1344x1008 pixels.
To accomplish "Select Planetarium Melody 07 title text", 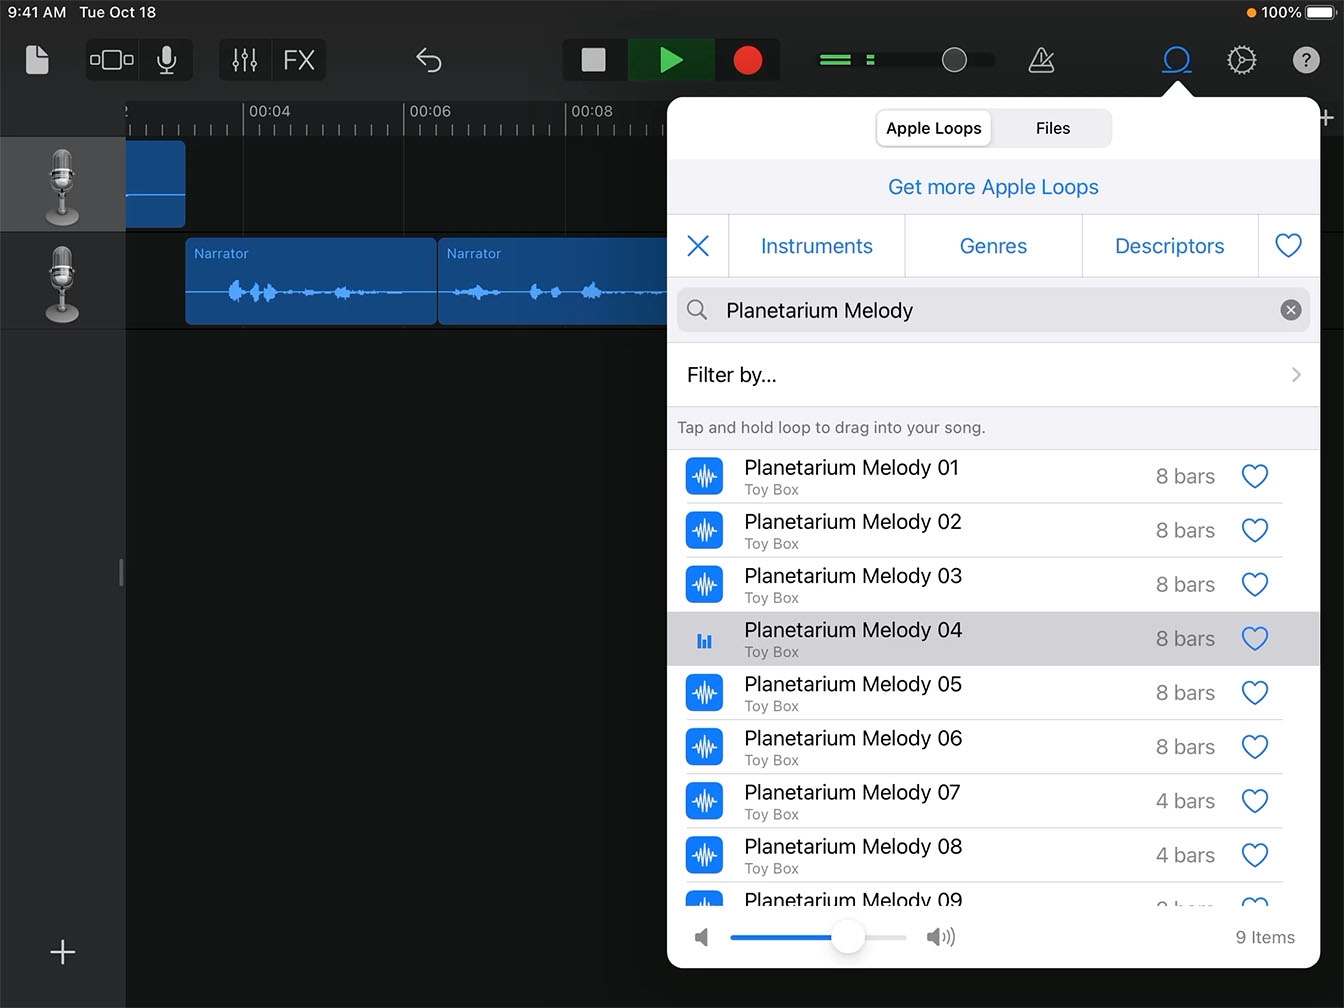I will pos(852,792).
